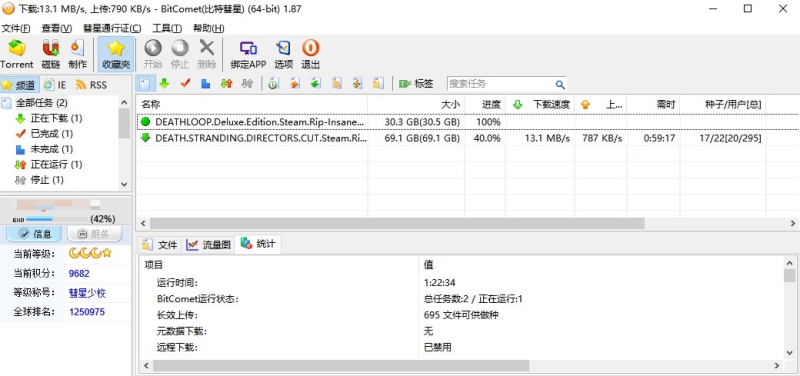This screenshot has height=376, width=800.
Task: Open the 工具(T) menu
Action: (167, 29)
